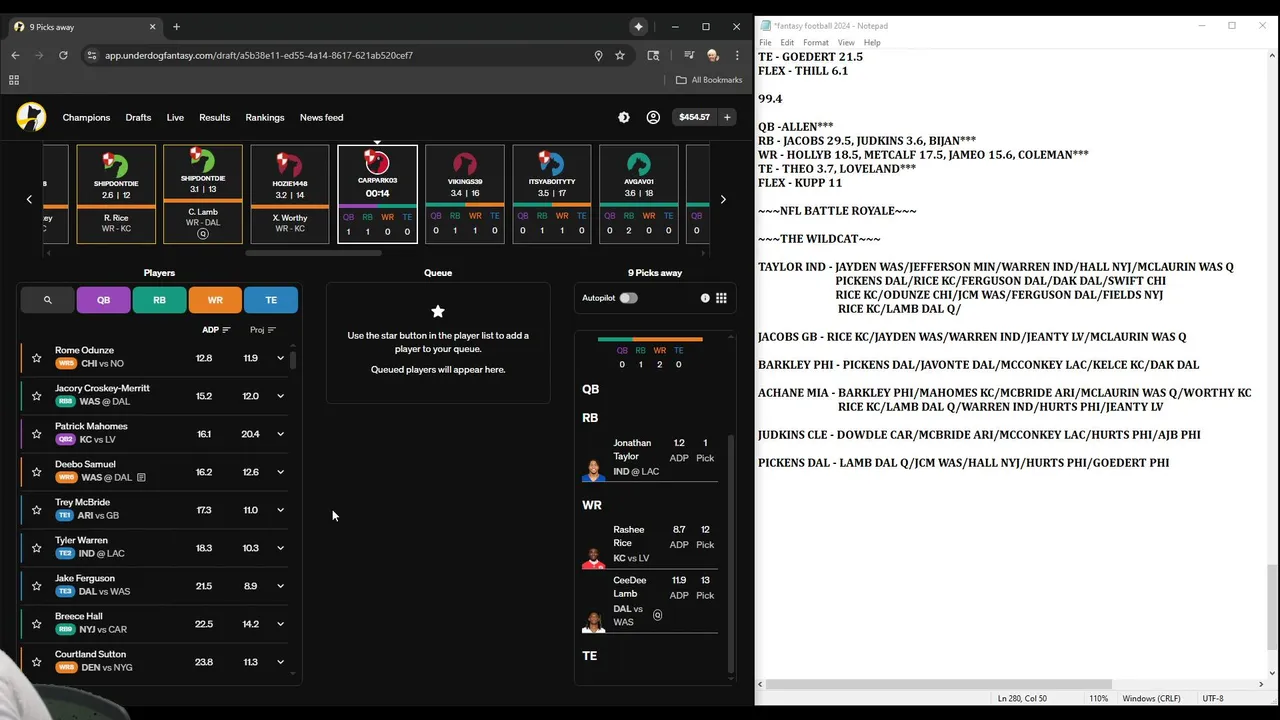Image resolution: width=1280 pixels, height=720 pixels.
Task: Select C. Lamb pick card
Action: [203, 194]
